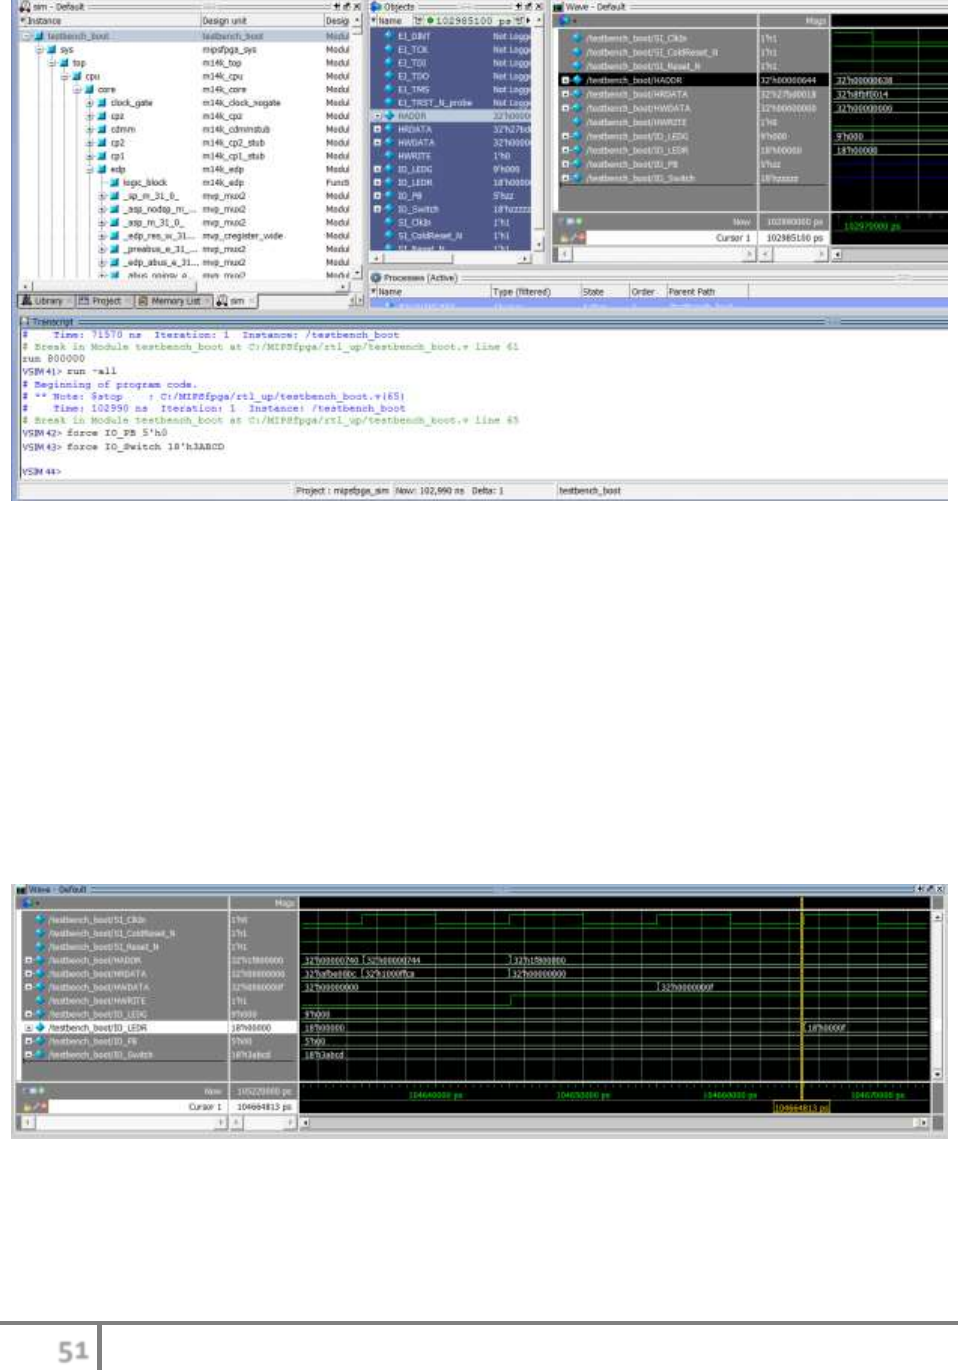
Task: Expand the HRDATA object in Objects panel
Action: 377,129
